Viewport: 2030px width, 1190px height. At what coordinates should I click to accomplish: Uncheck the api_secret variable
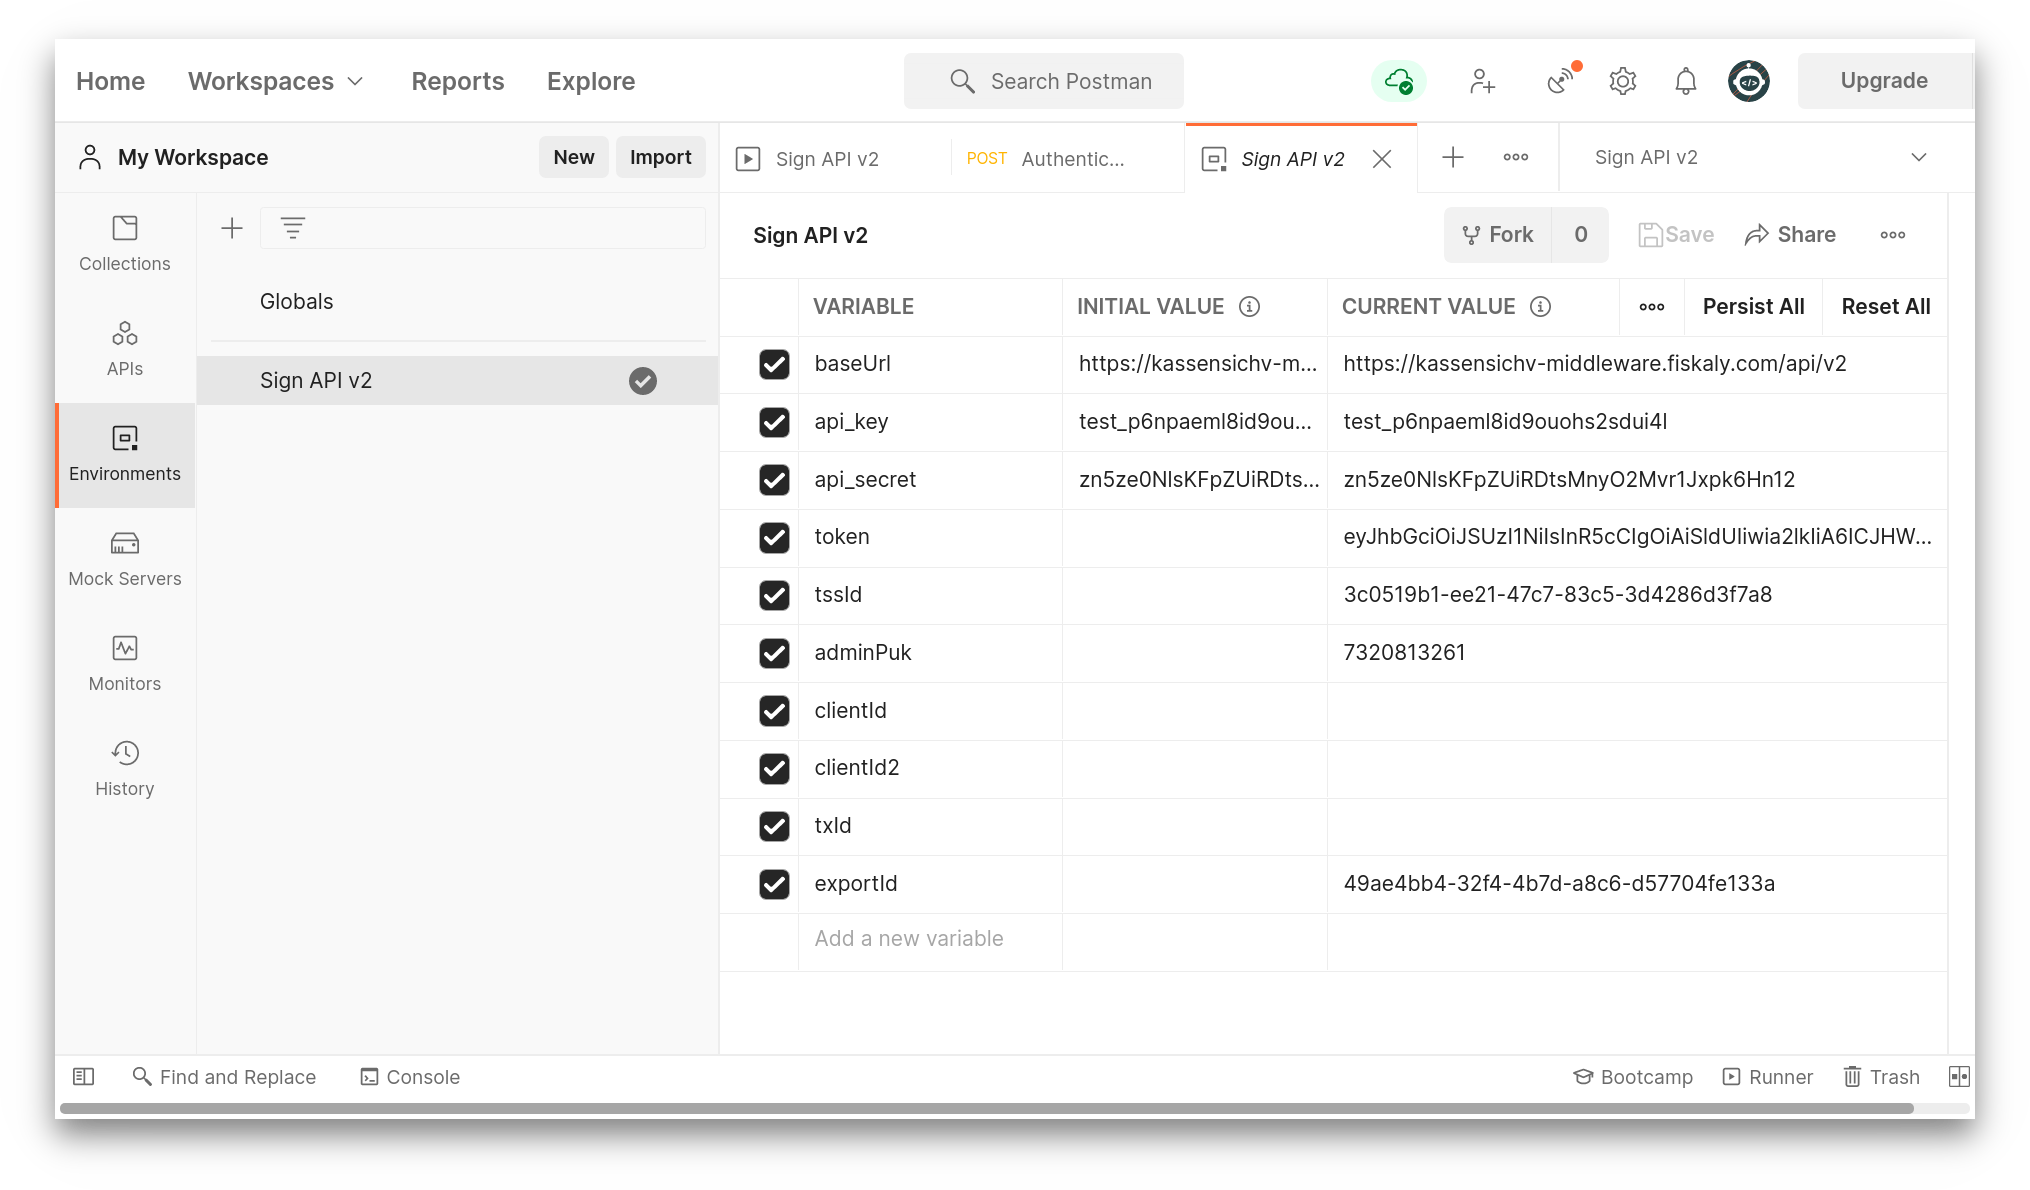click(x=774, y=480)
